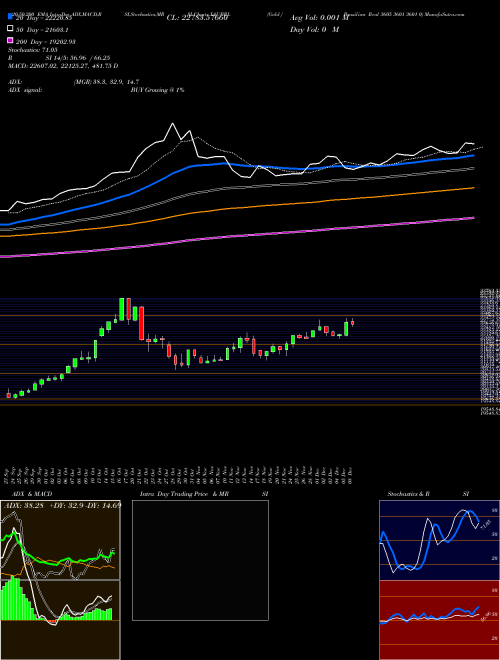Click the empty Intra Day Trading Price panel

pos(200,560)
